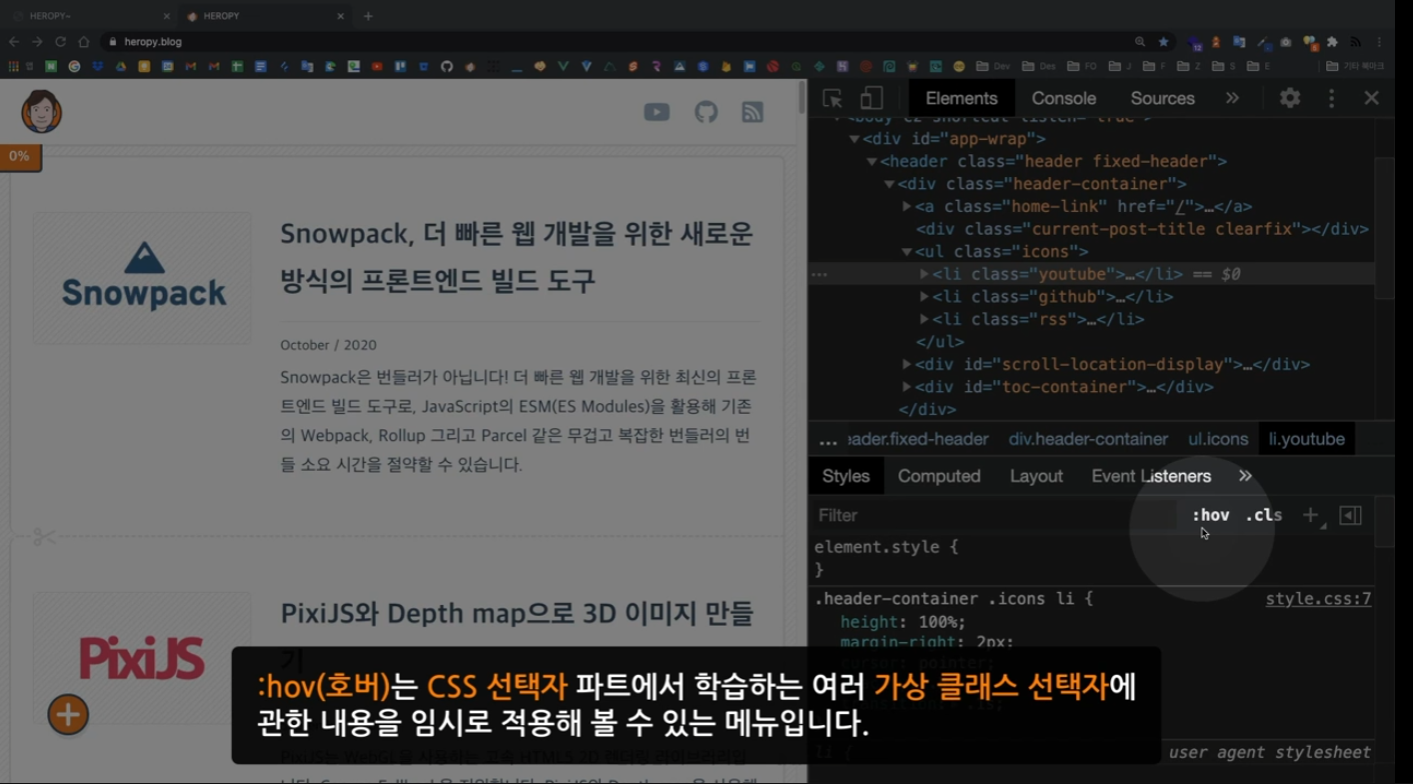Screen dimensions: 1413x784
Task: Switch to the first HEROPY browser tab
Action: (x=90, y=16)
